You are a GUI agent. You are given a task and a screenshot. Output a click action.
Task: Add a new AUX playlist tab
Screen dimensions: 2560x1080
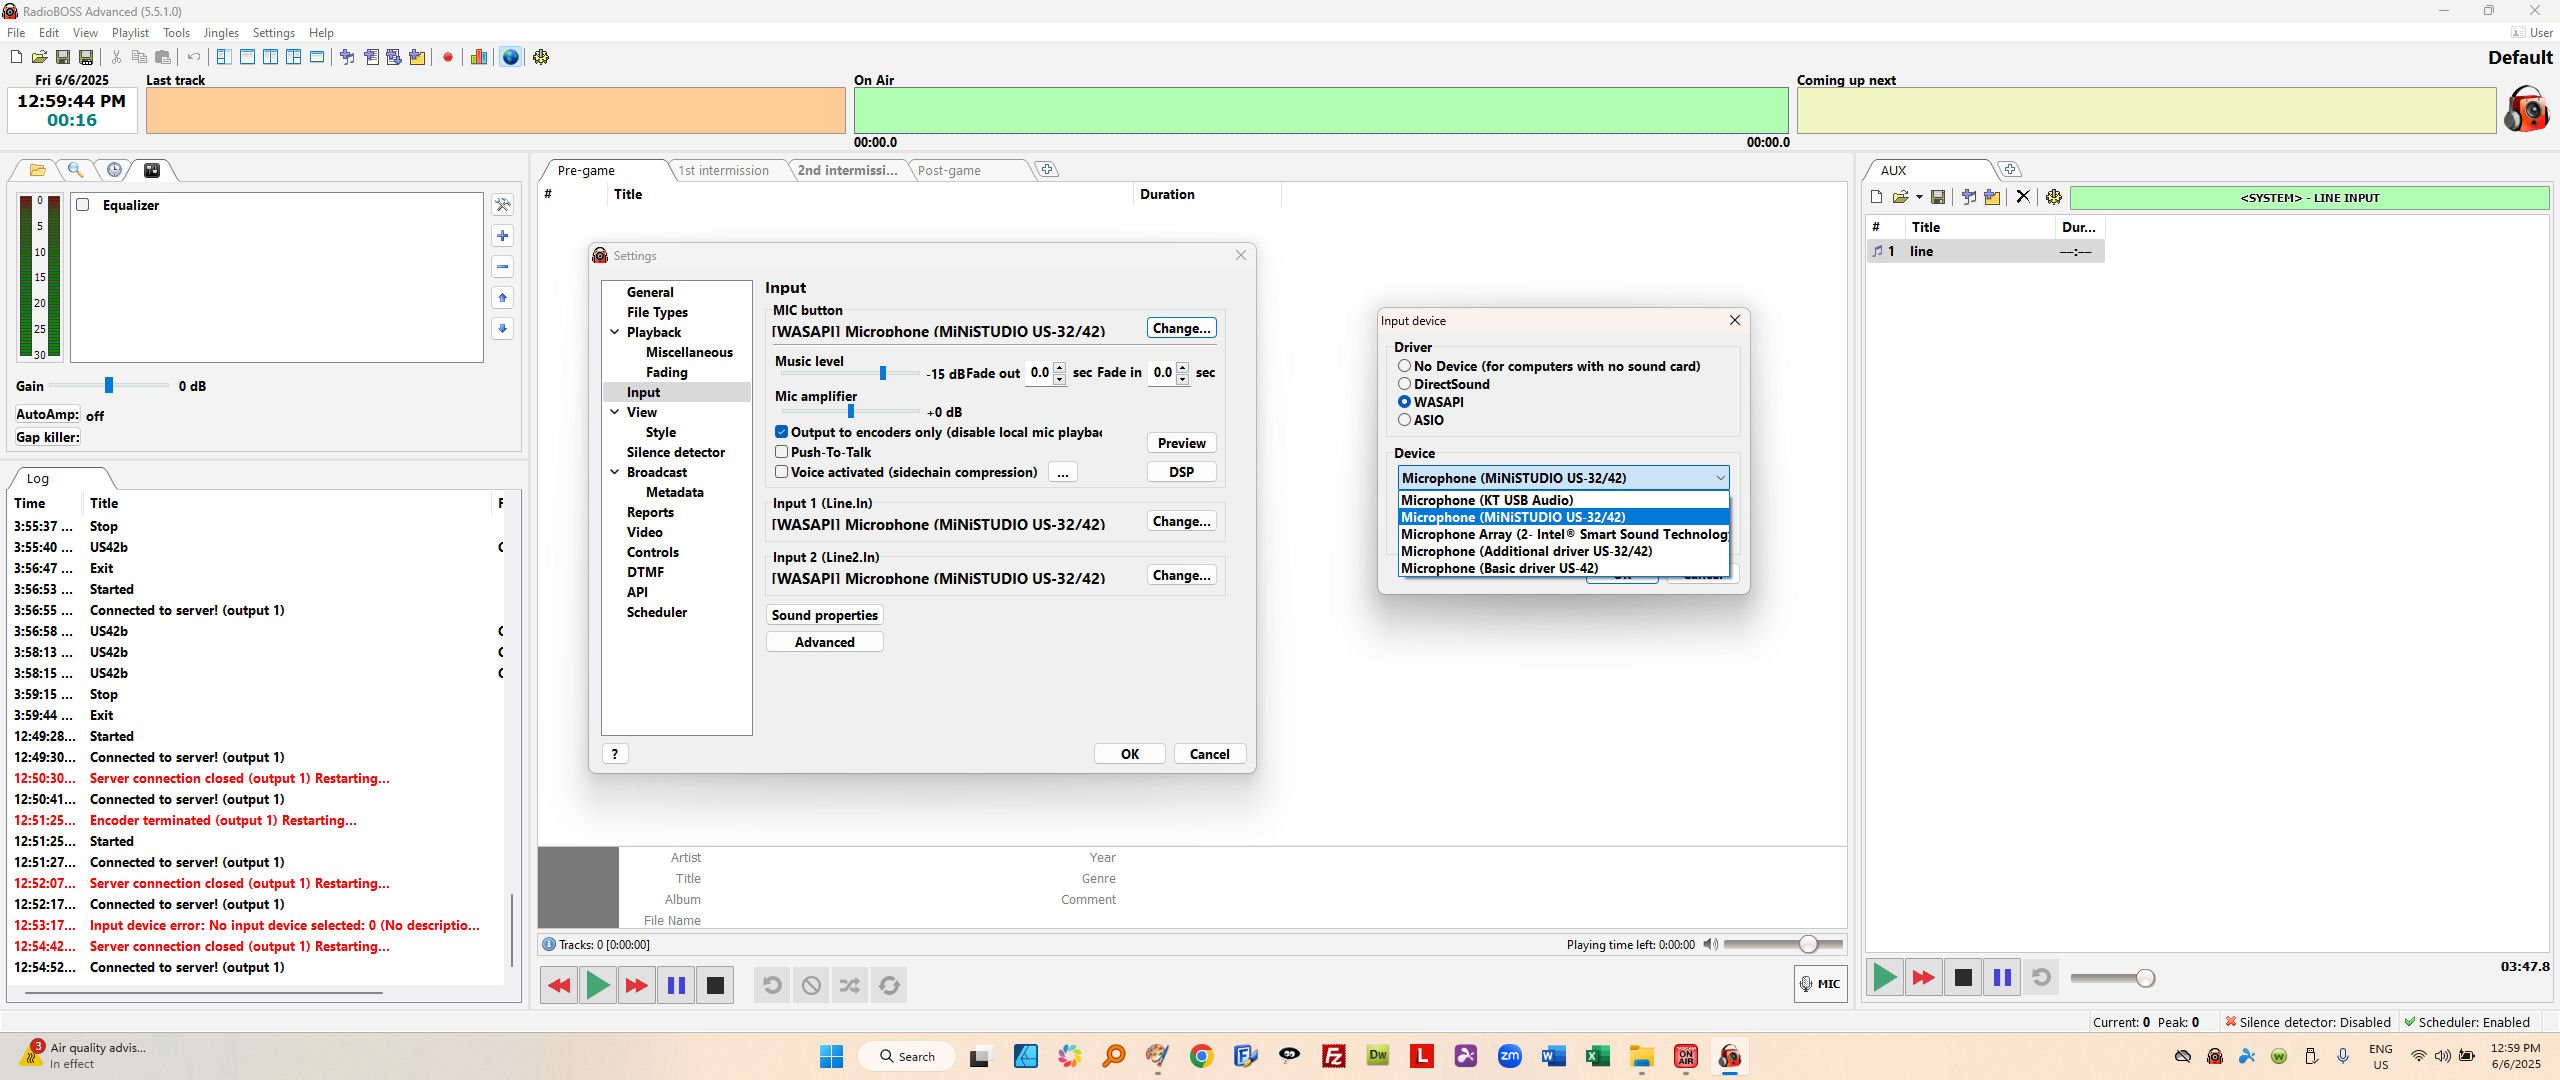click(x=2010, y=170)
